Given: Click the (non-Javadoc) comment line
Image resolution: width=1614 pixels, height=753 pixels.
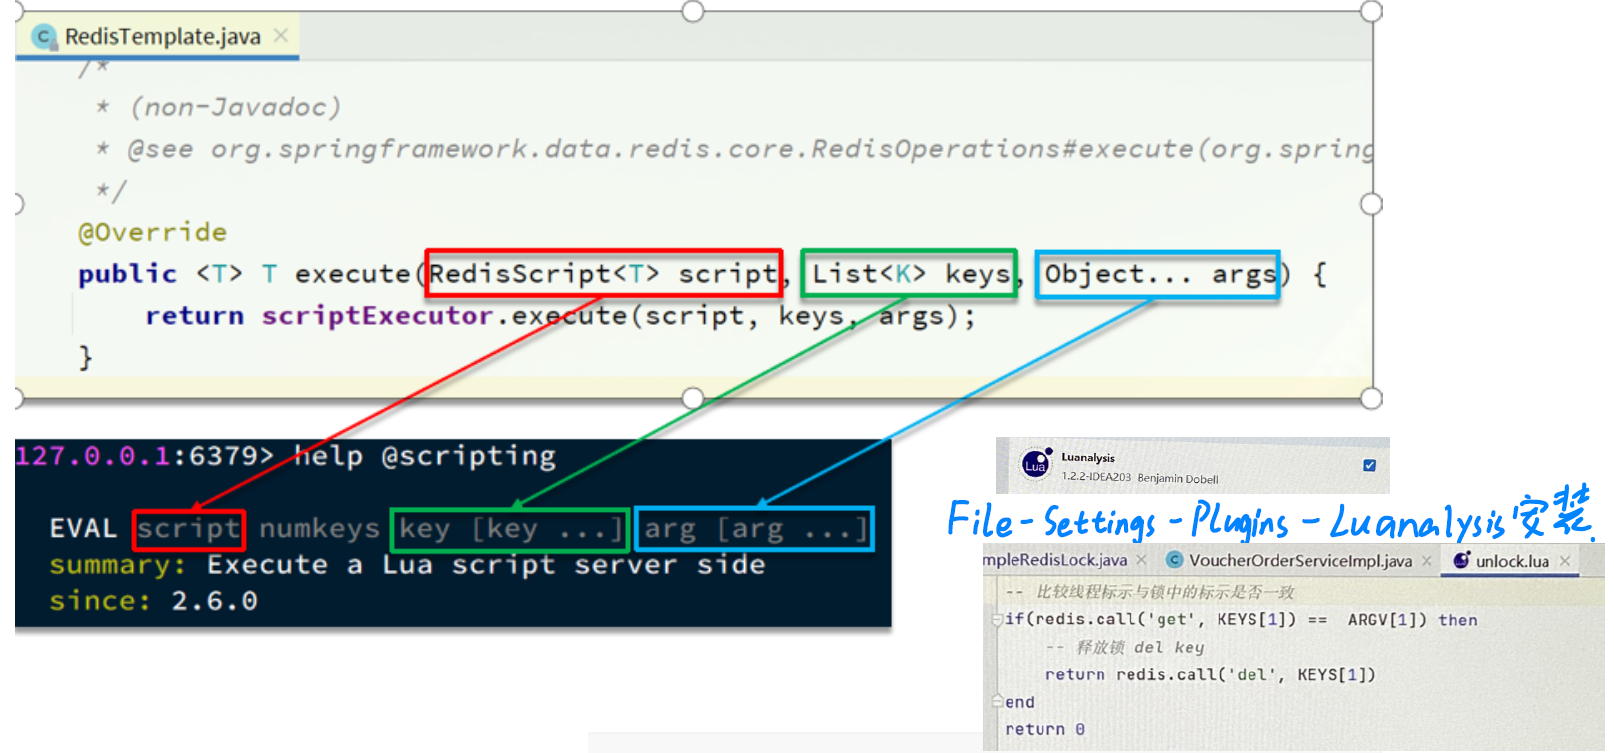Looking at the screenshot, I should [236, 107].
